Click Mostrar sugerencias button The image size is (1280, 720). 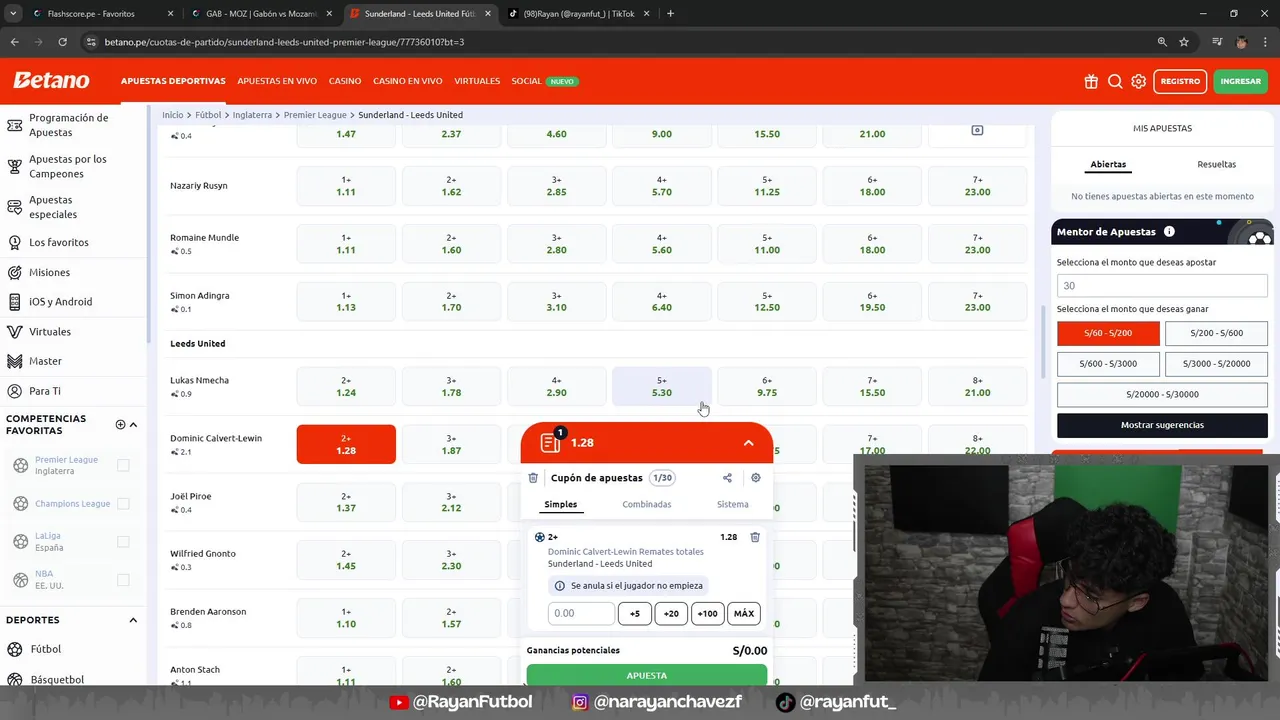point(1162,425)
